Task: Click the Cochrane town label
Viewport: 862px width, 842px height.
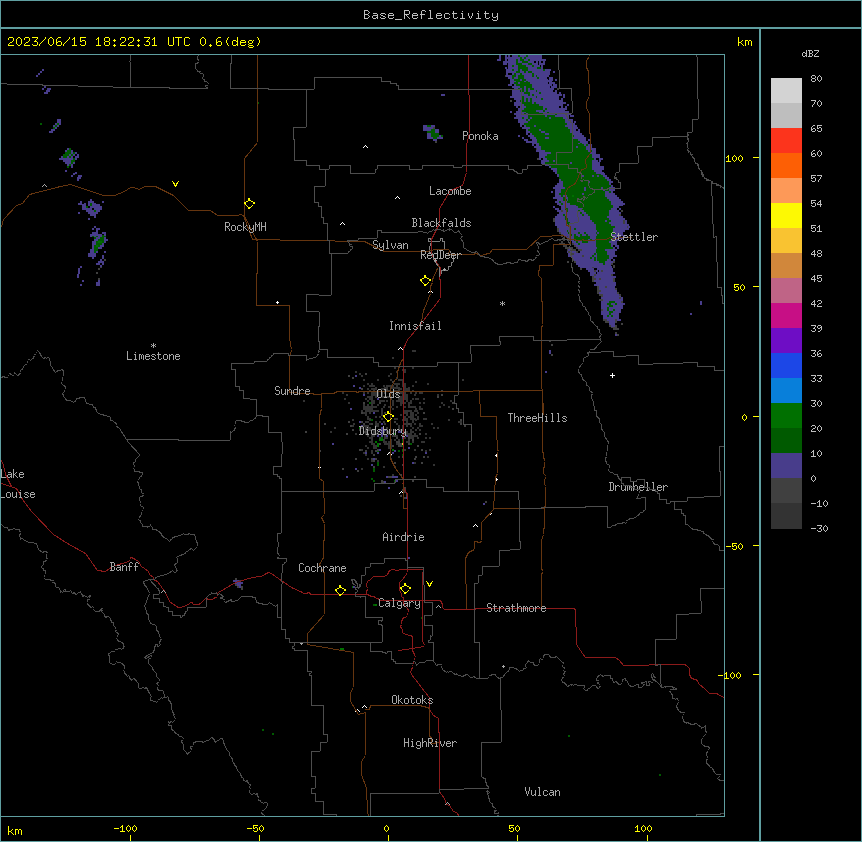Action: pyautogui.click(x=322, y=568)
